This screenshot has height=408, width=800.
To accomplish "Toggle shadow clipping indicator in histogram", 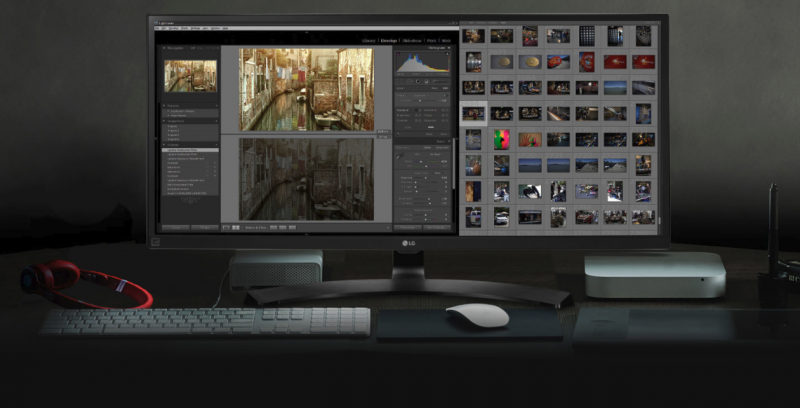I will (x=398, y=53).
